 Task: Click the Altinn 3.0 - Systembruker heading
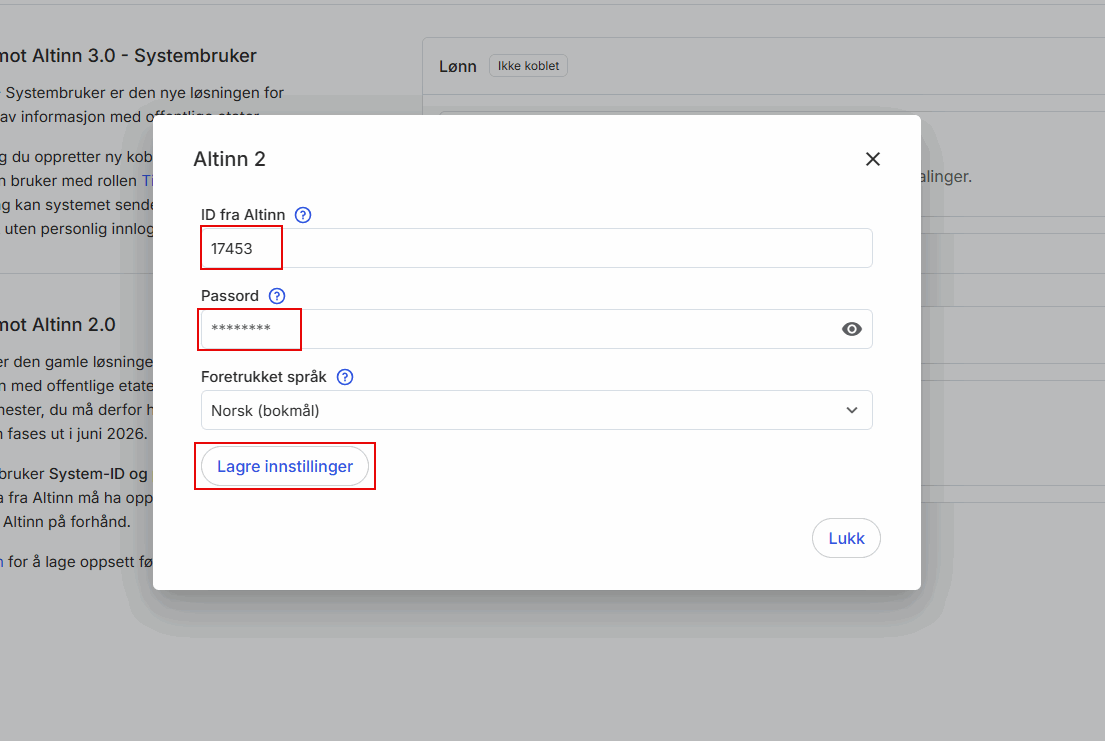pos(128,56)
